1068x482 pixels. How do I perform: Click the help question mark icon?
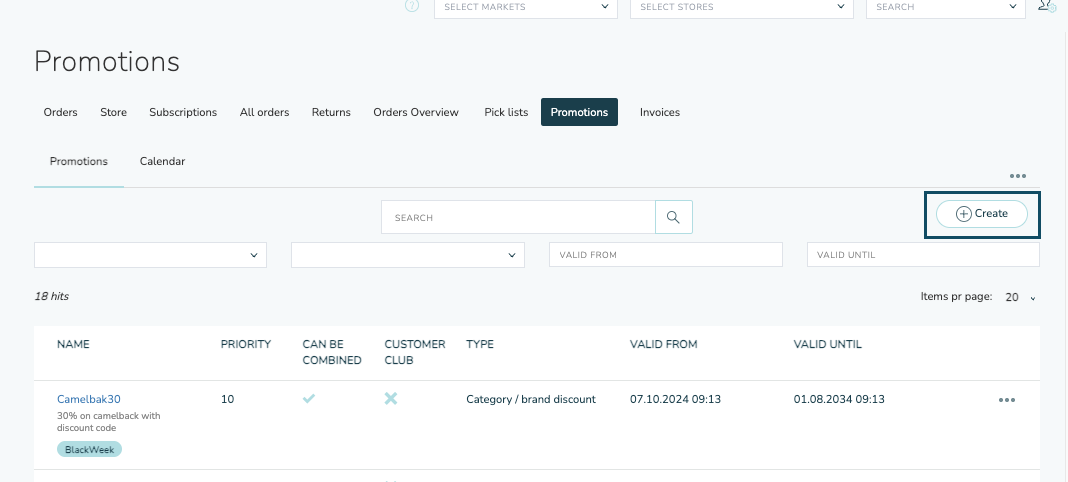[412, 6]
